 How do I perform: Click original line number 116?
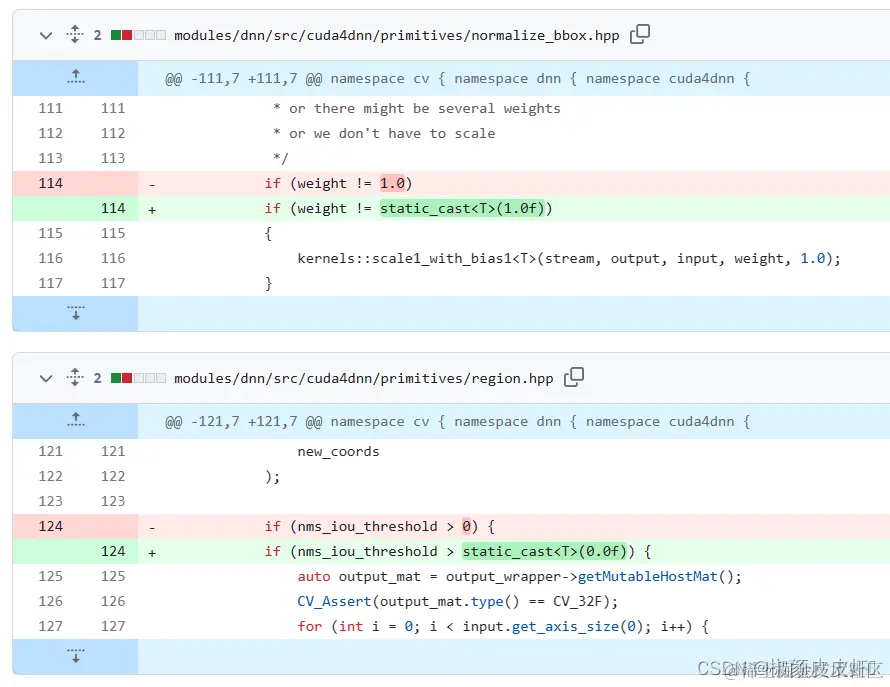[51, 258]
